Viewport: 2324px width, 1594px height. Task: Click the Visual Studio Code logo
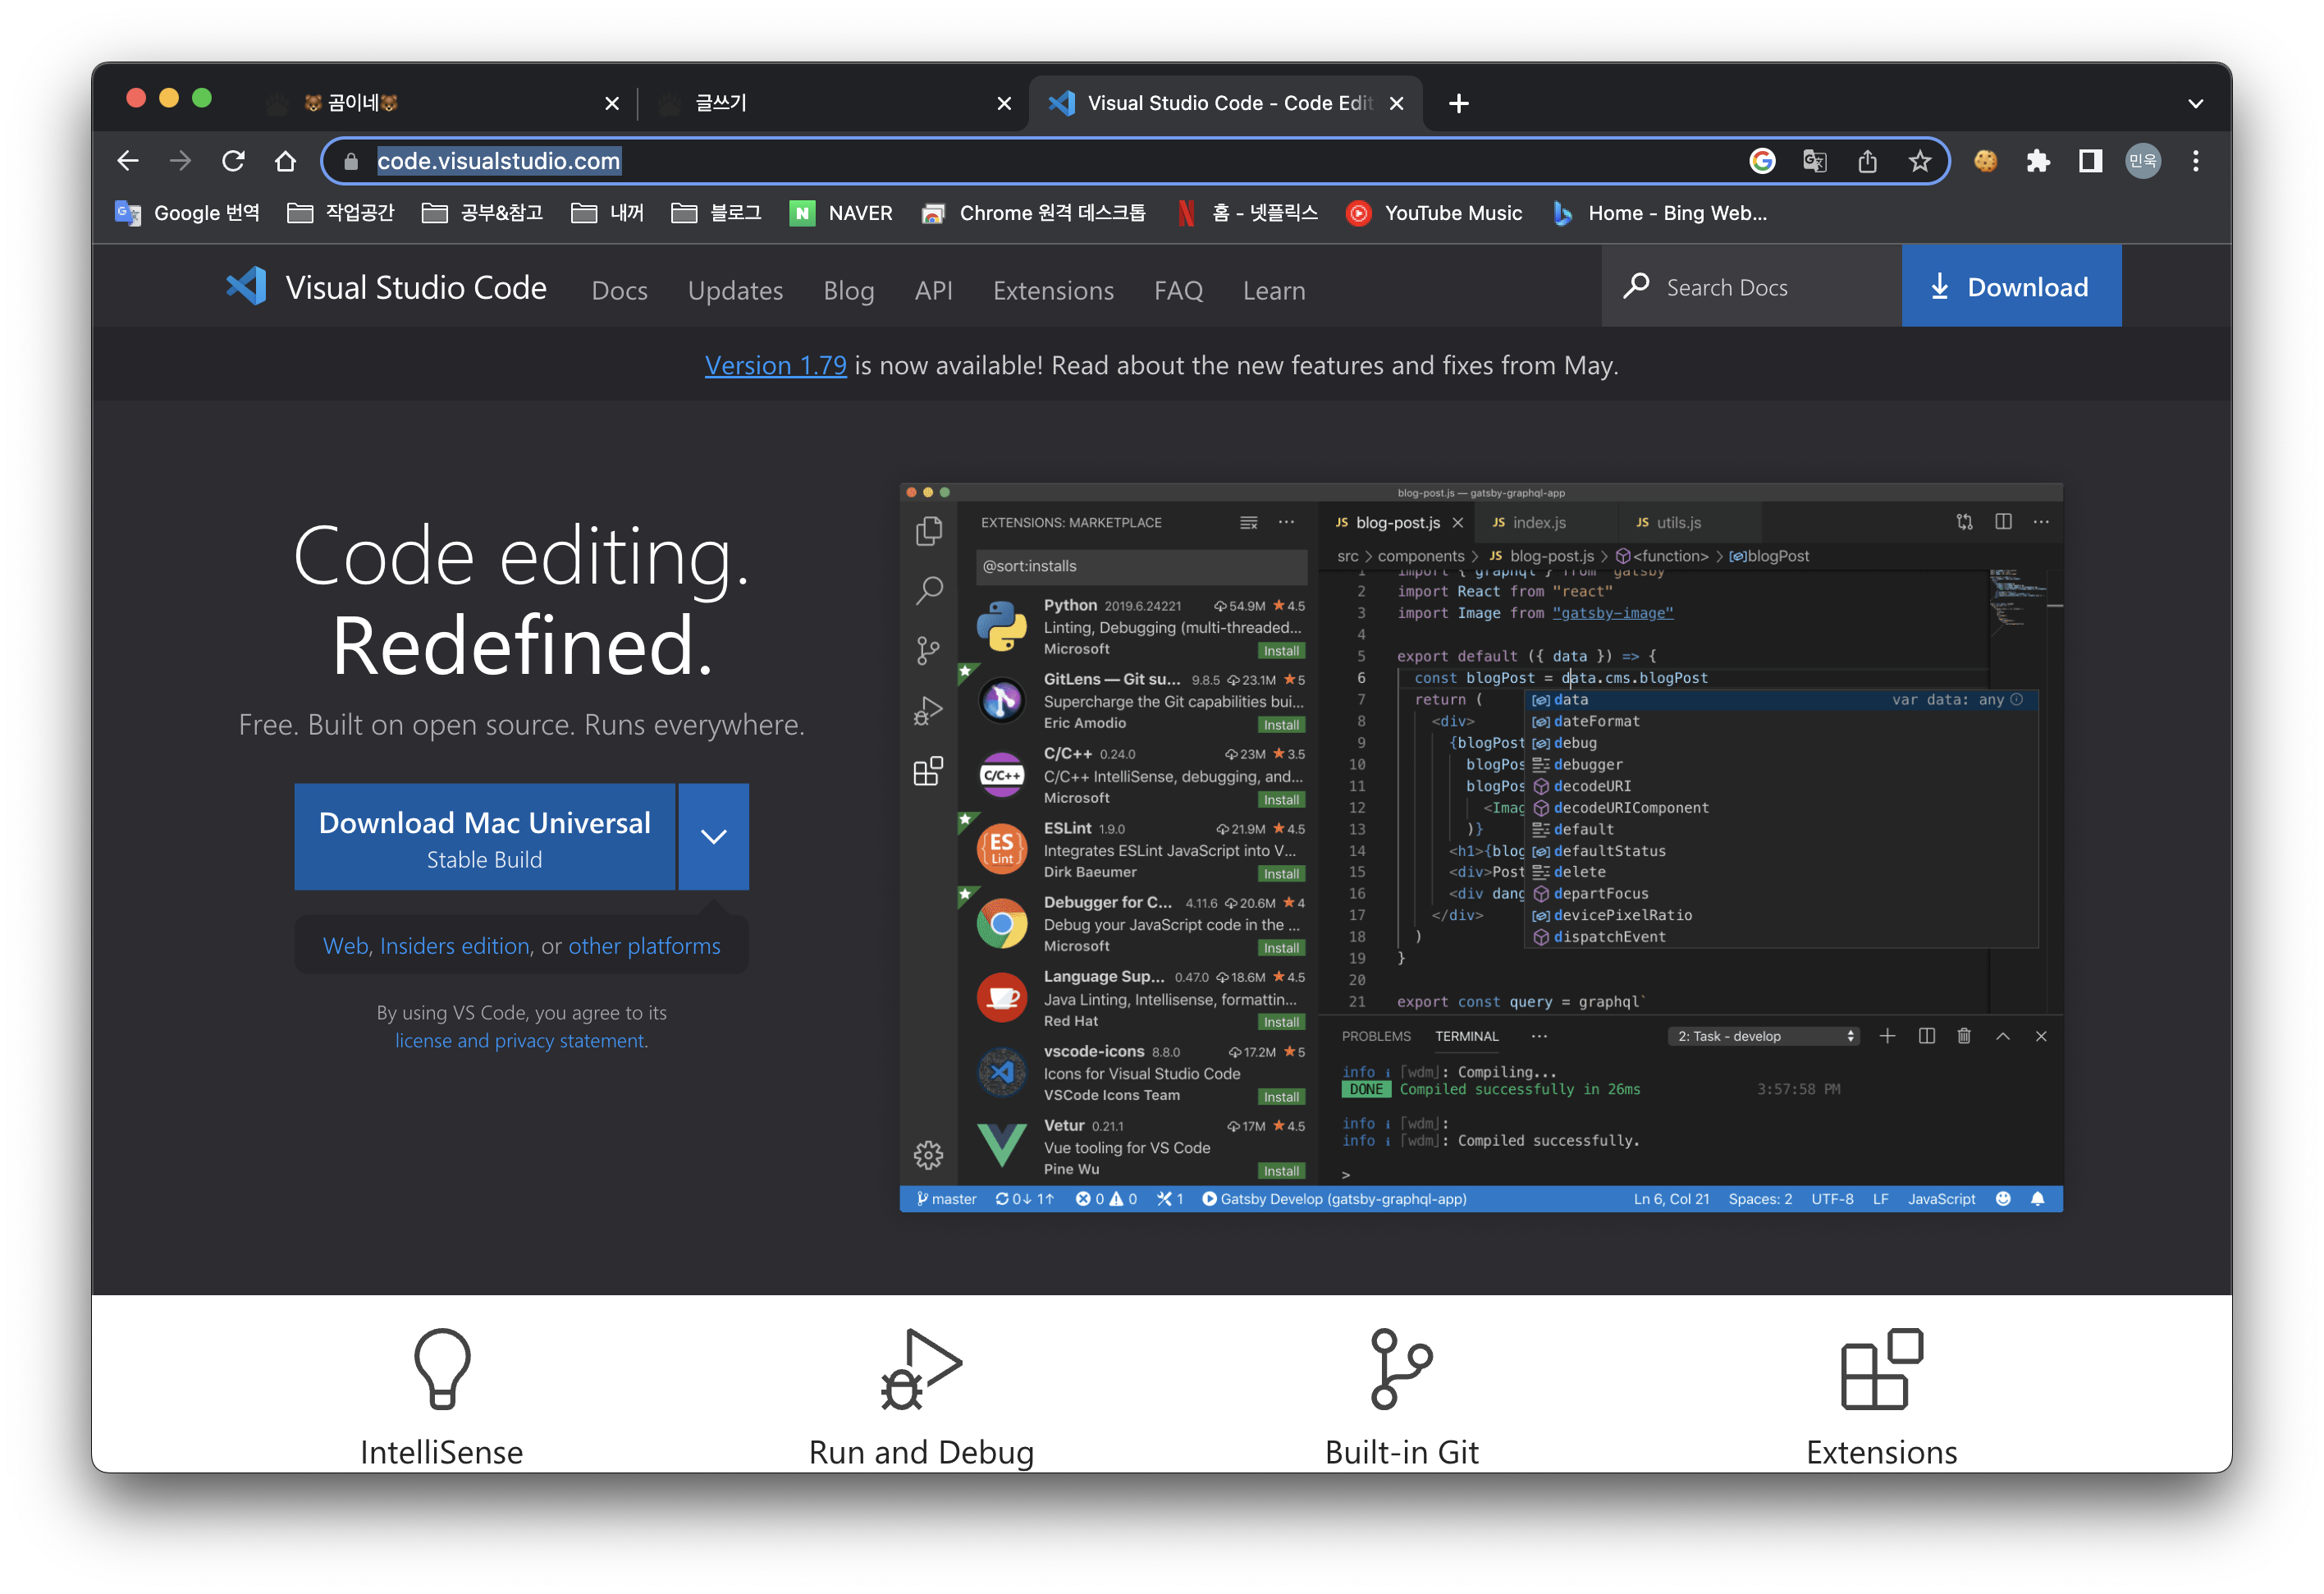point(246,287)
